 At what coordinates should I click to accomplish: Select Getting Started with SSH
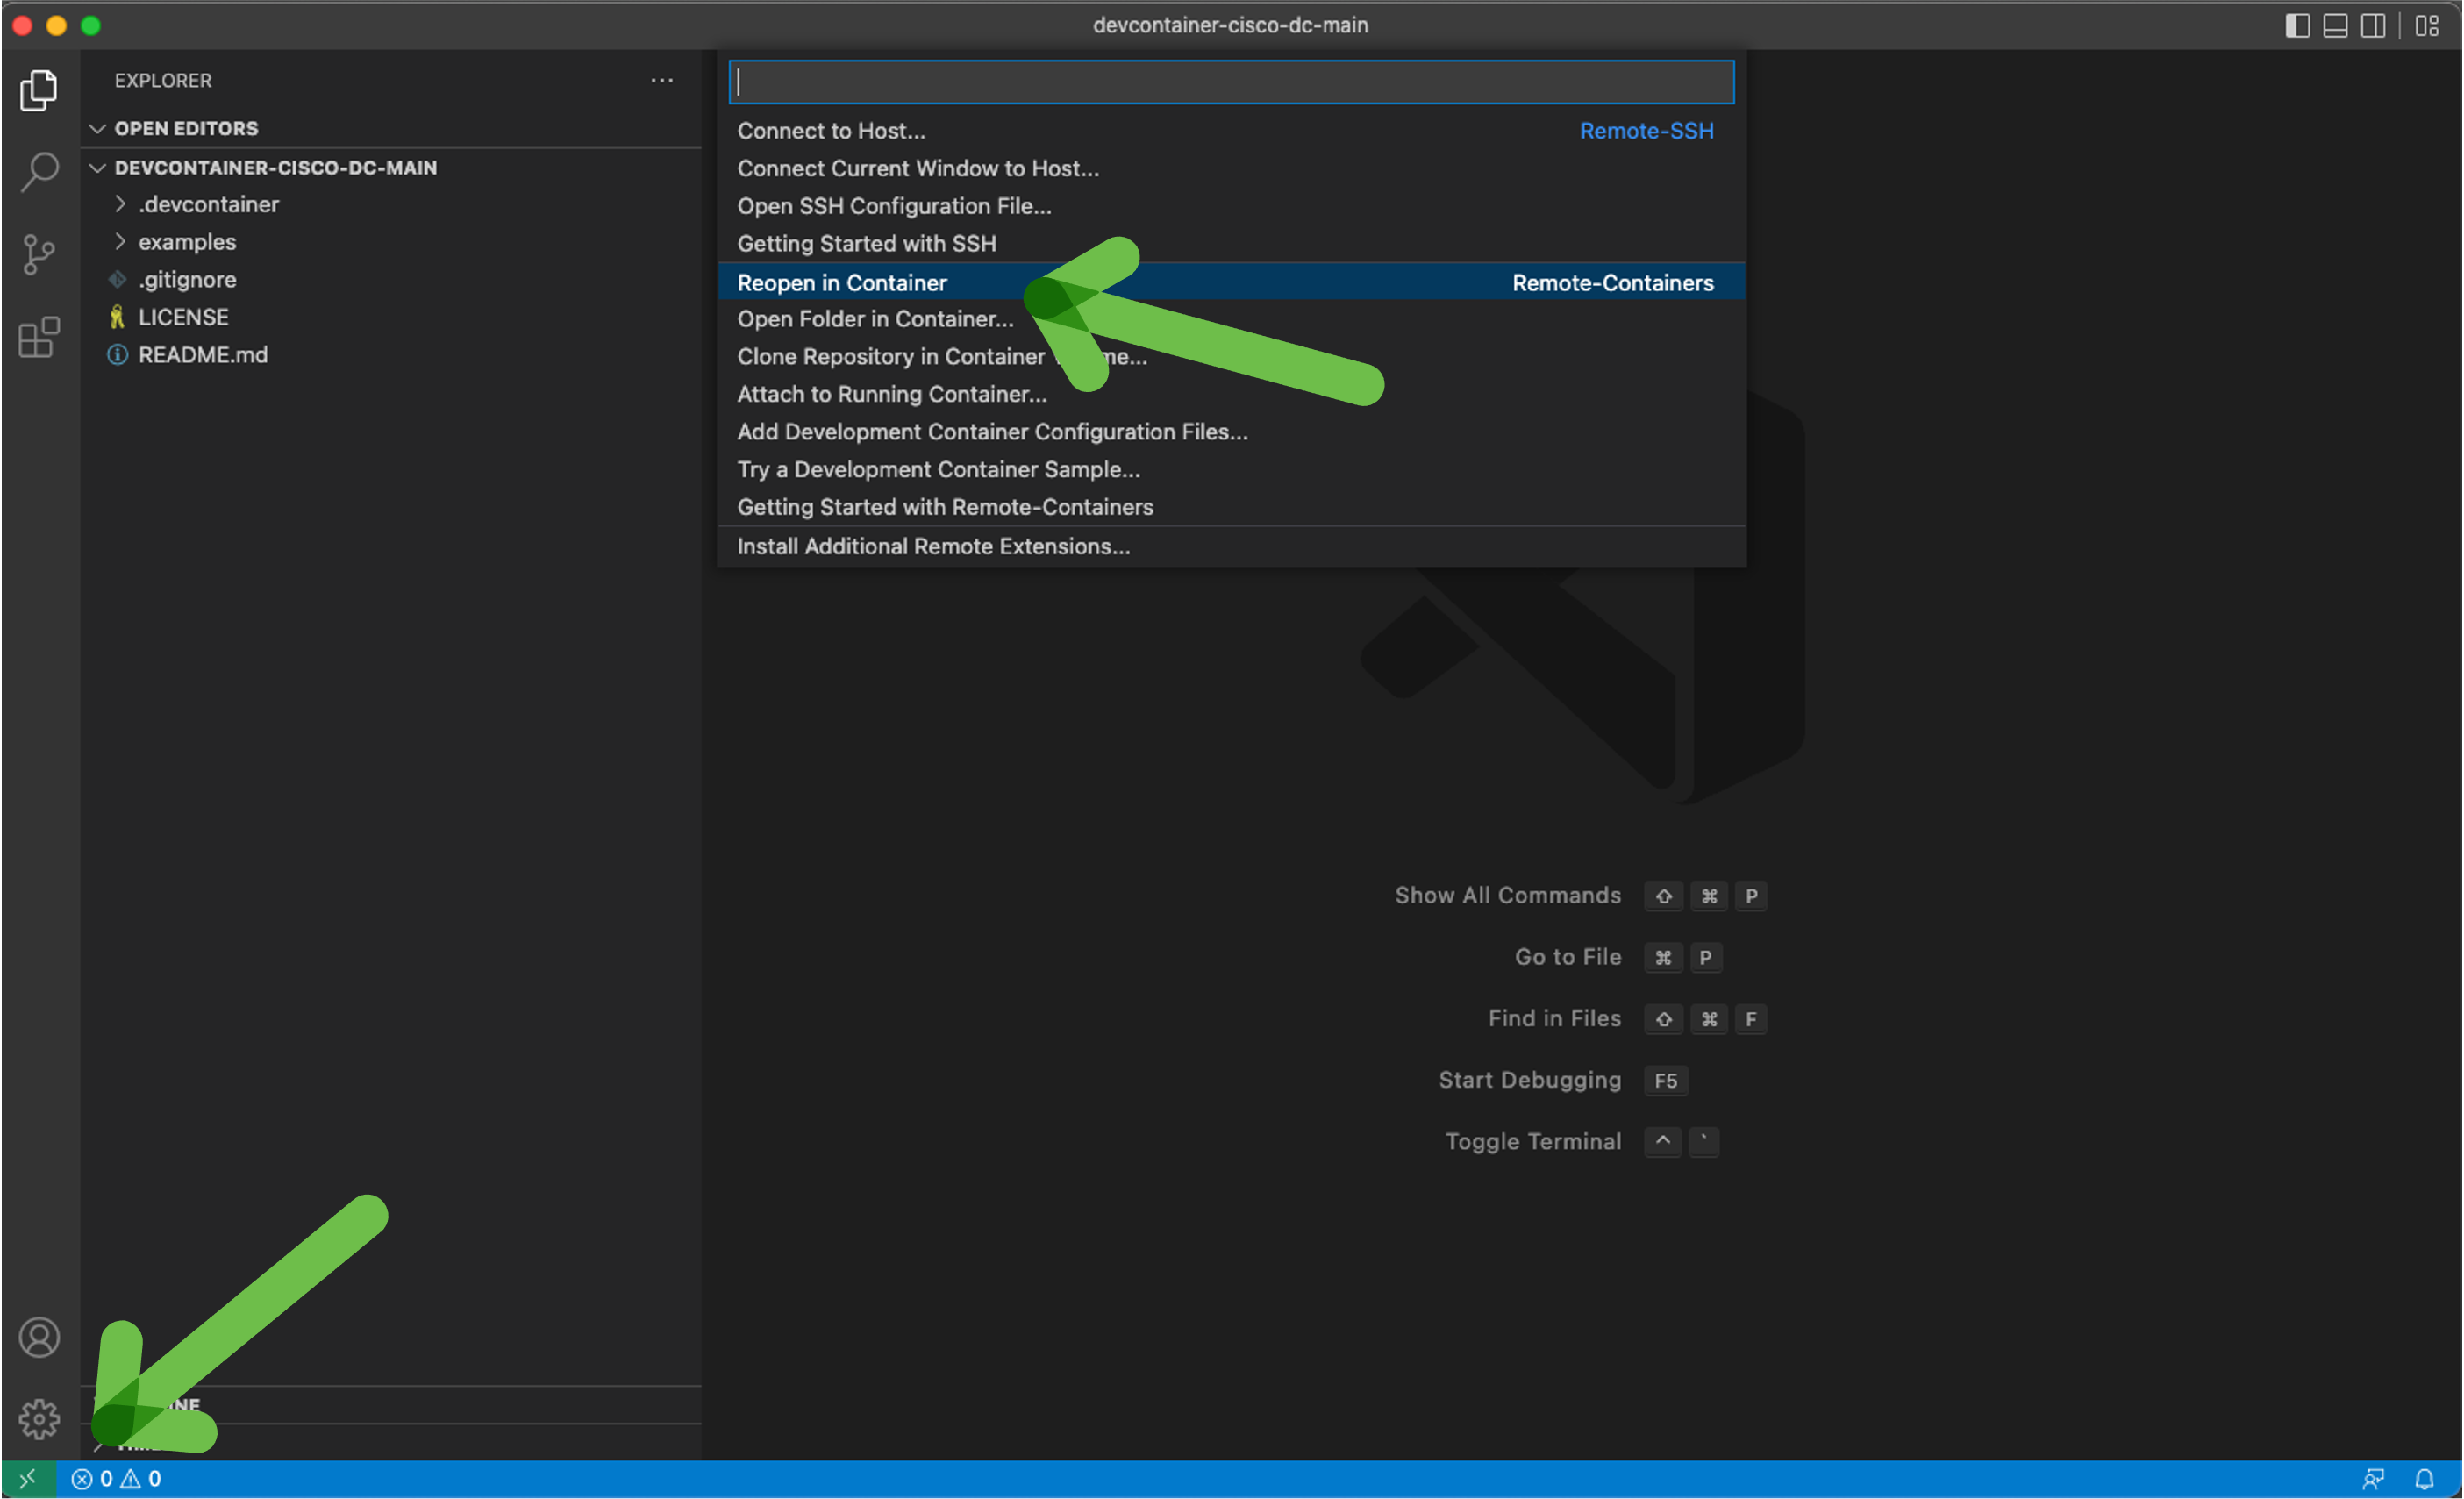pyautogui.click(x=1231, y=244)
